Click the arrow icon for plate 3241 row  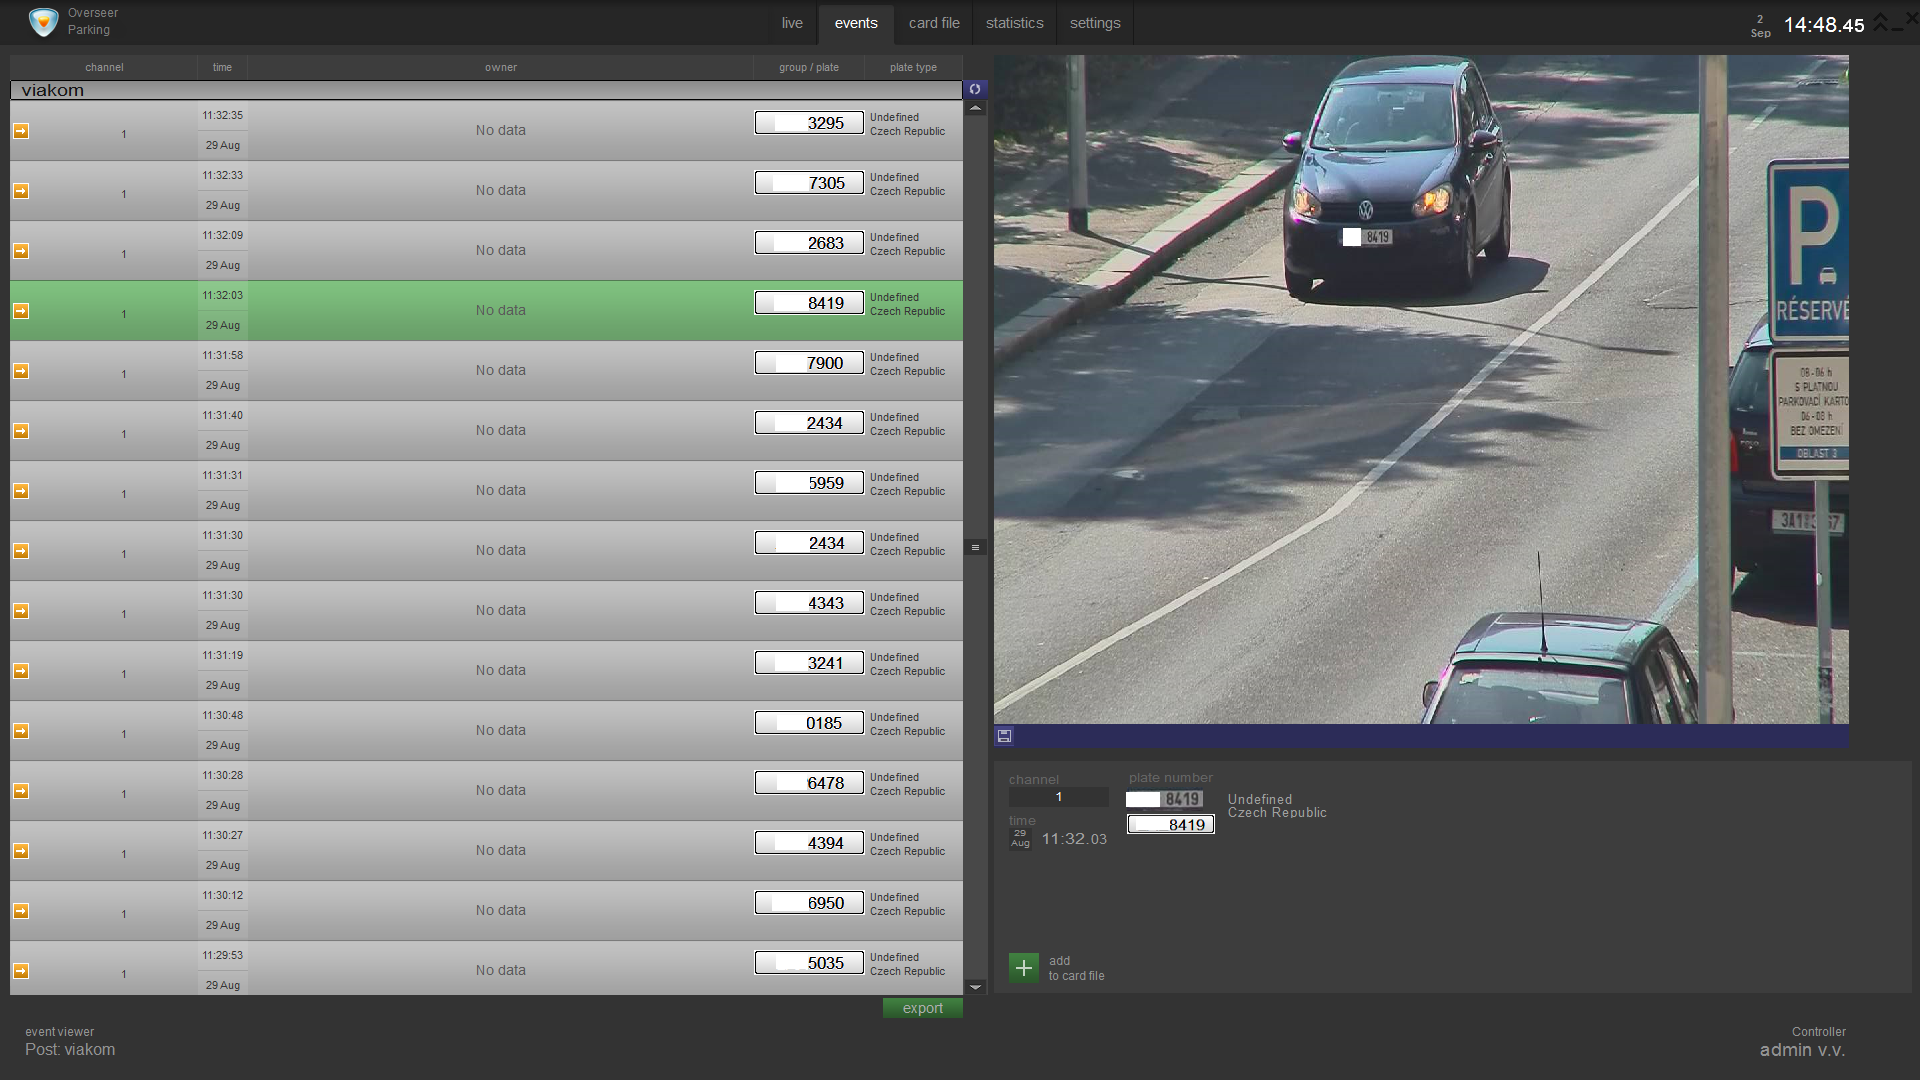(21, 671)
